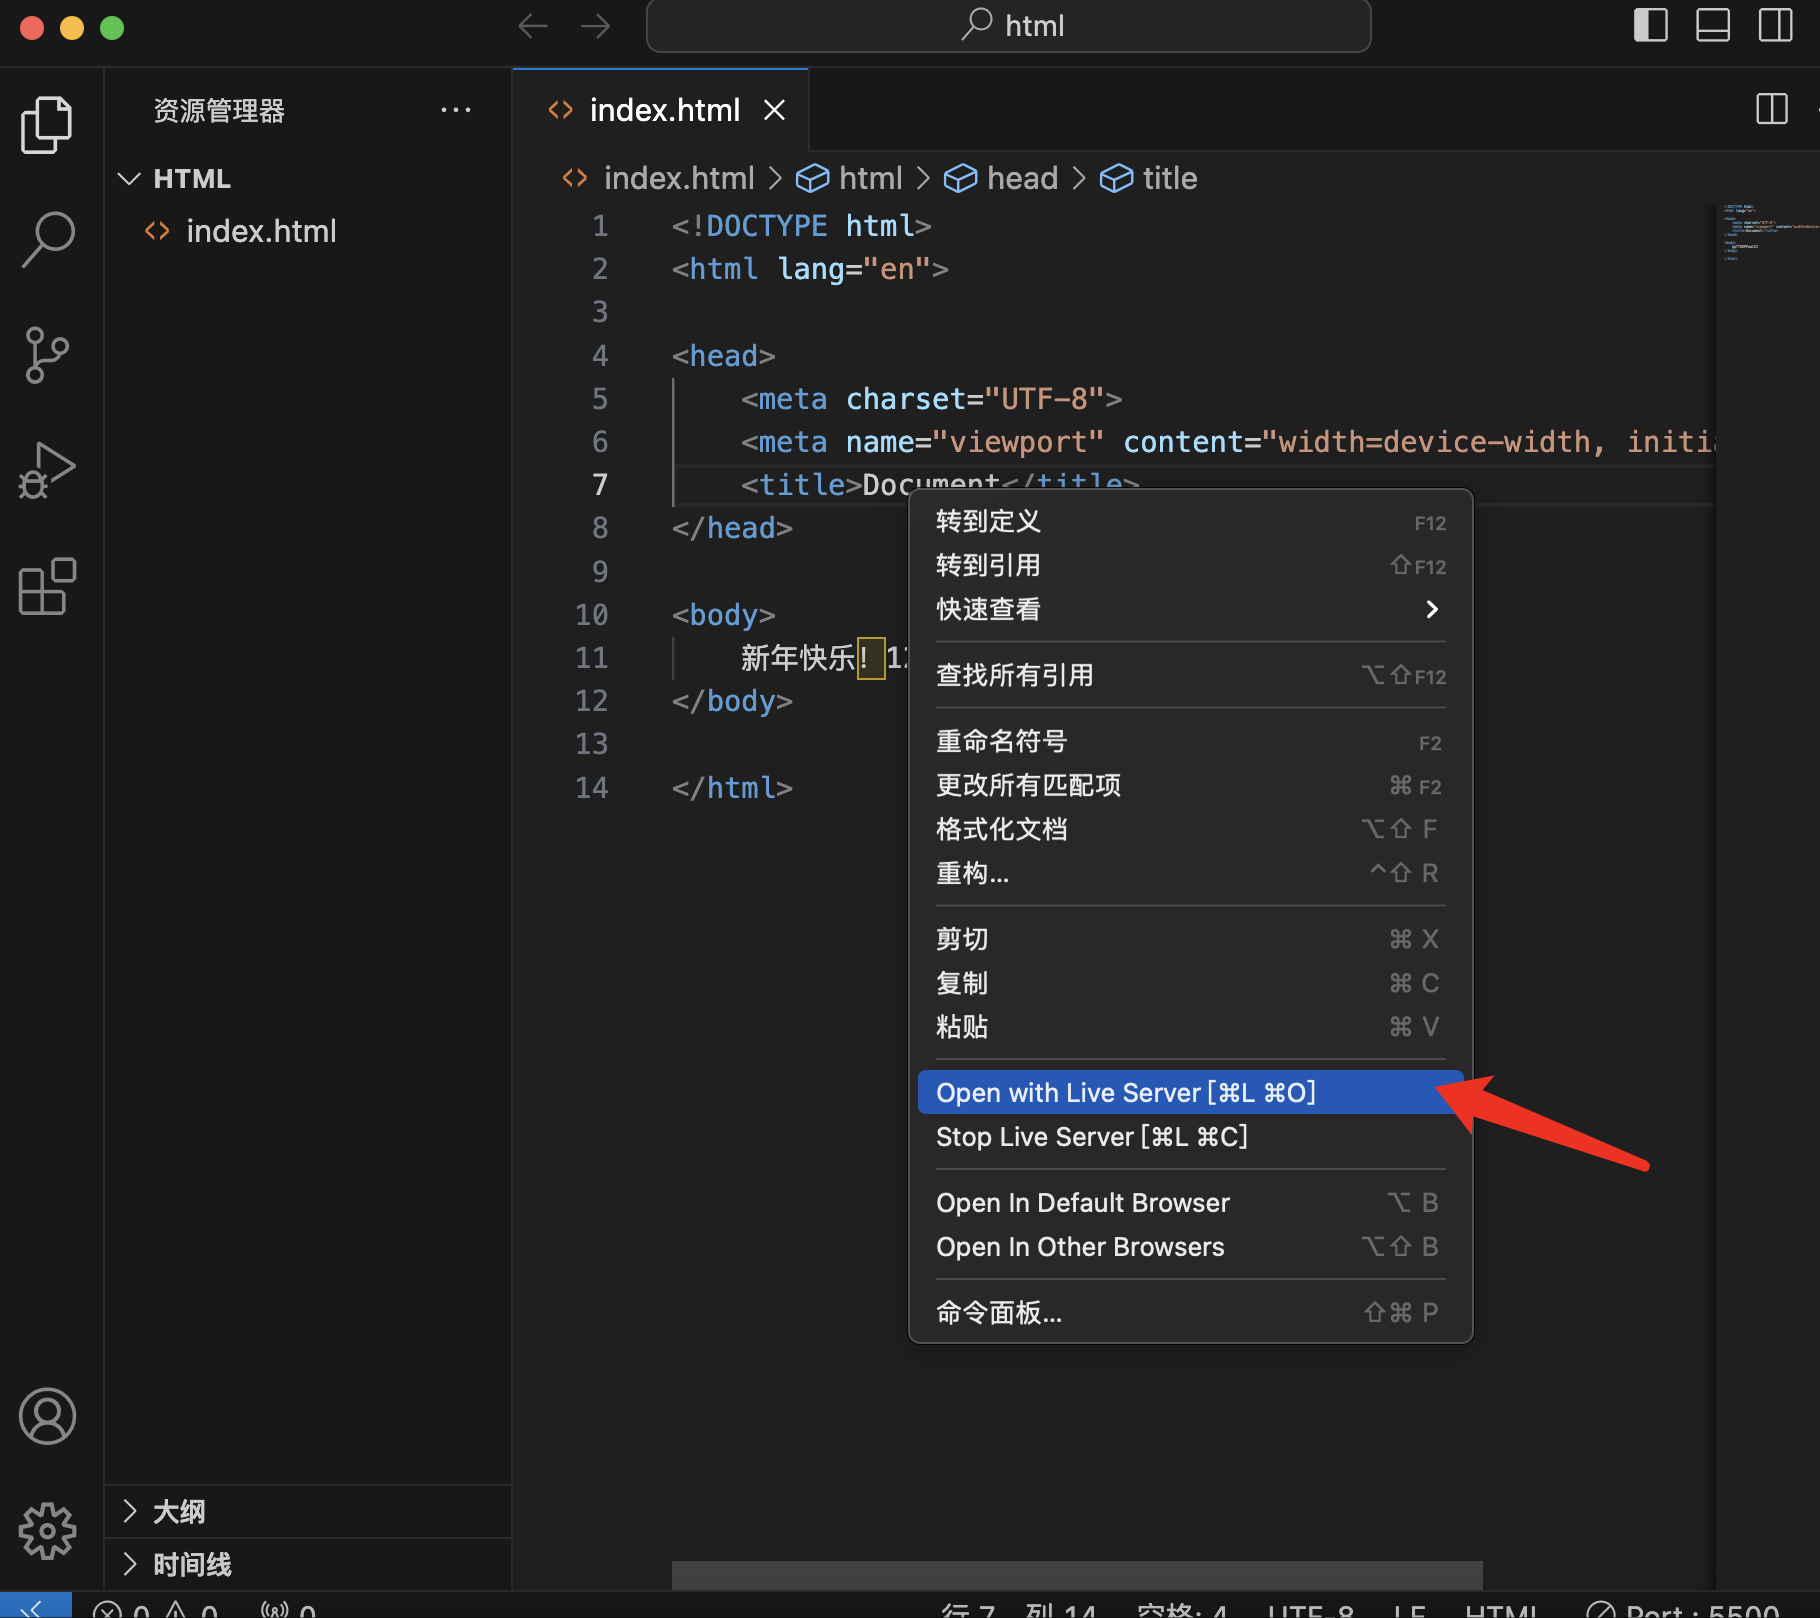Click the ports forwarded status icon

pyautogui.click(x=287, y=1609)
